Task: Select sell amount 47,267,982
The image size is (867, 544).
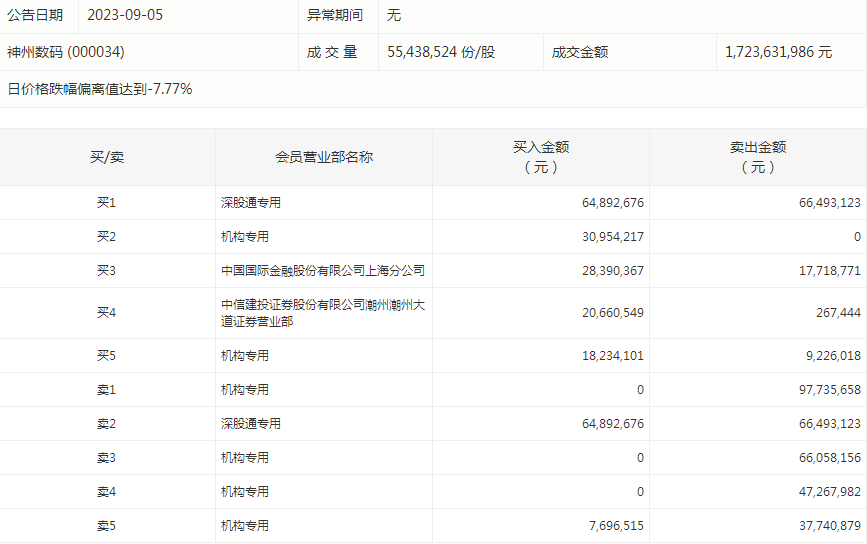Action: point(829,492)
